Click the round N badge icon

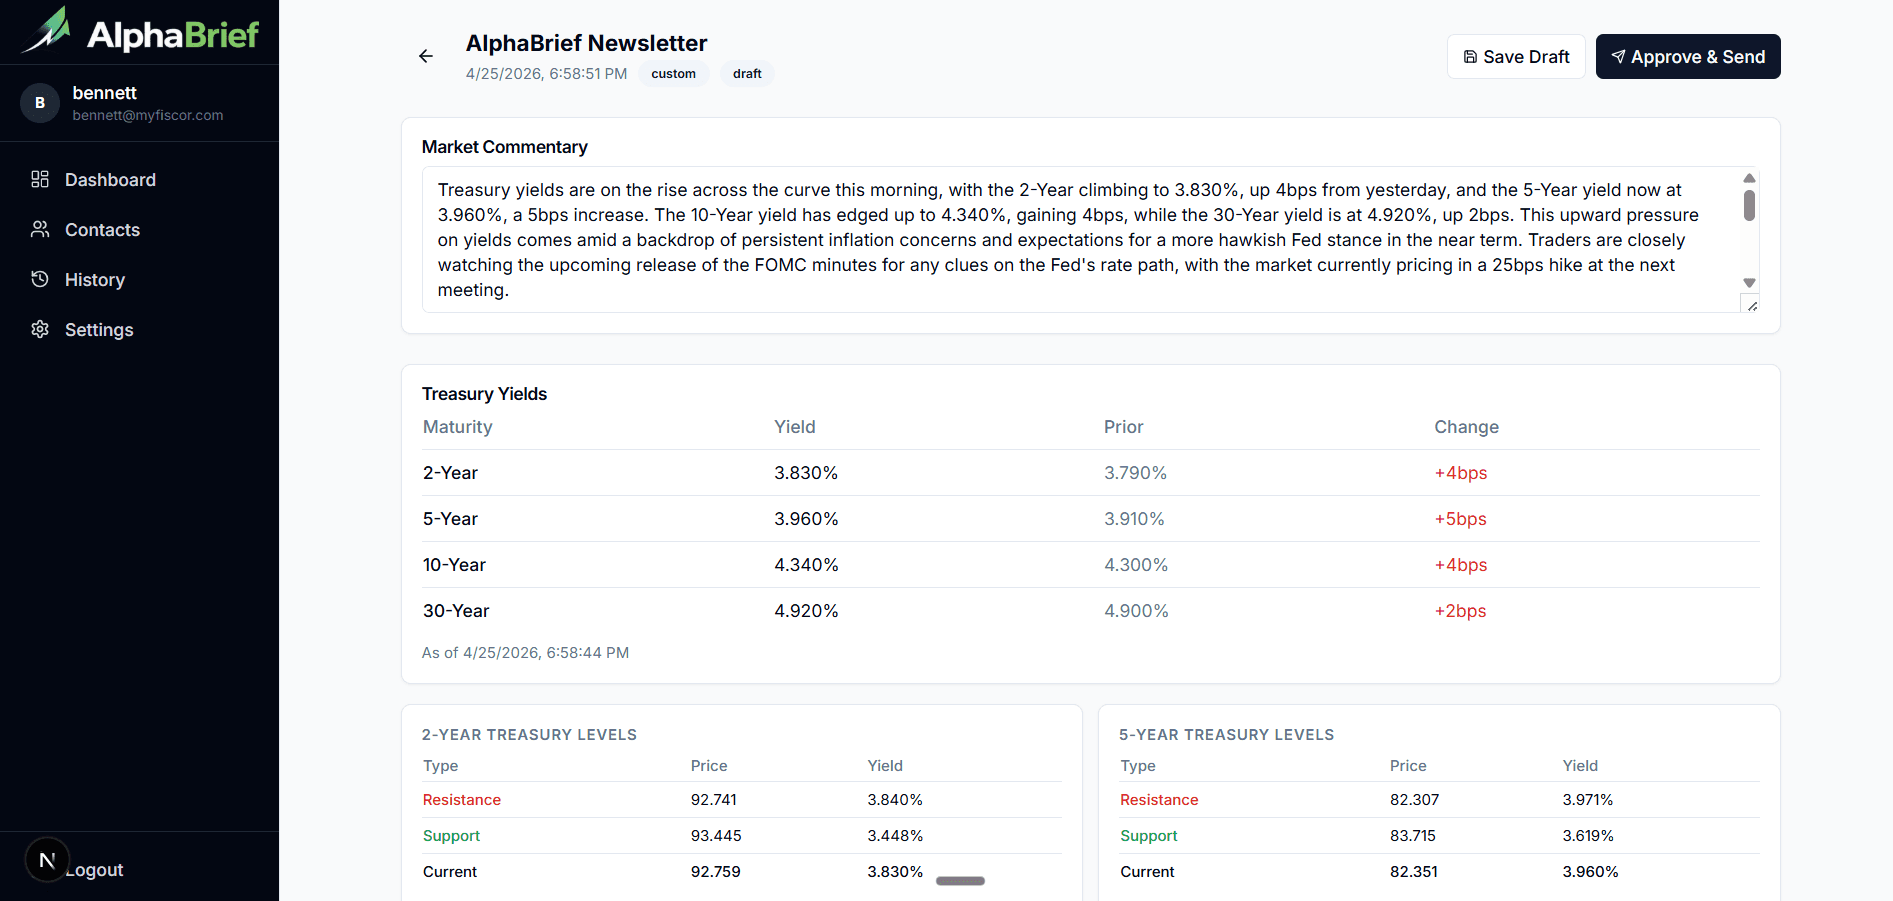(x=47, y=860)
